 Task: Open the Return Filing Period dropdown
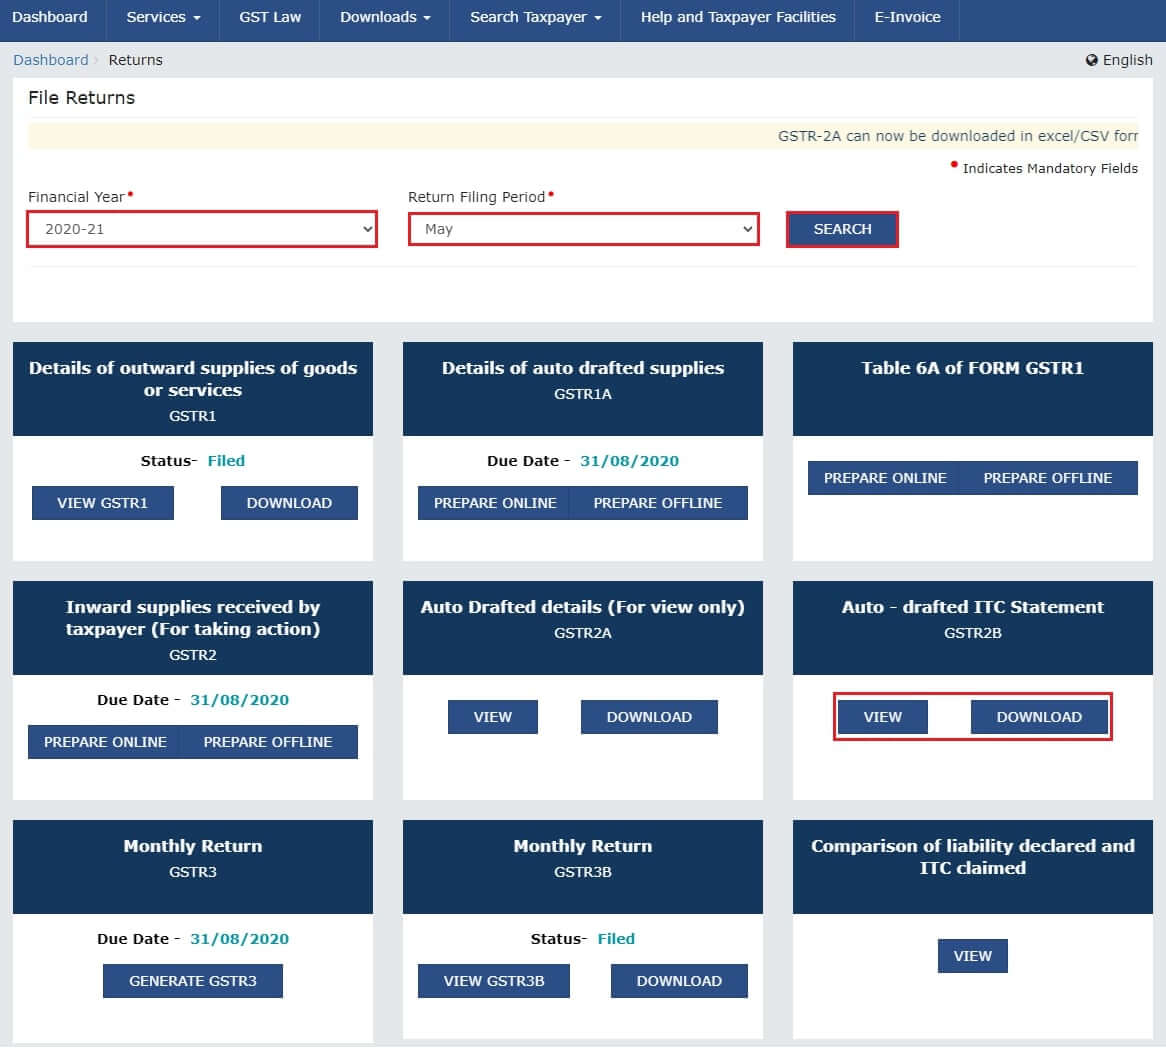tap(583, 228)
